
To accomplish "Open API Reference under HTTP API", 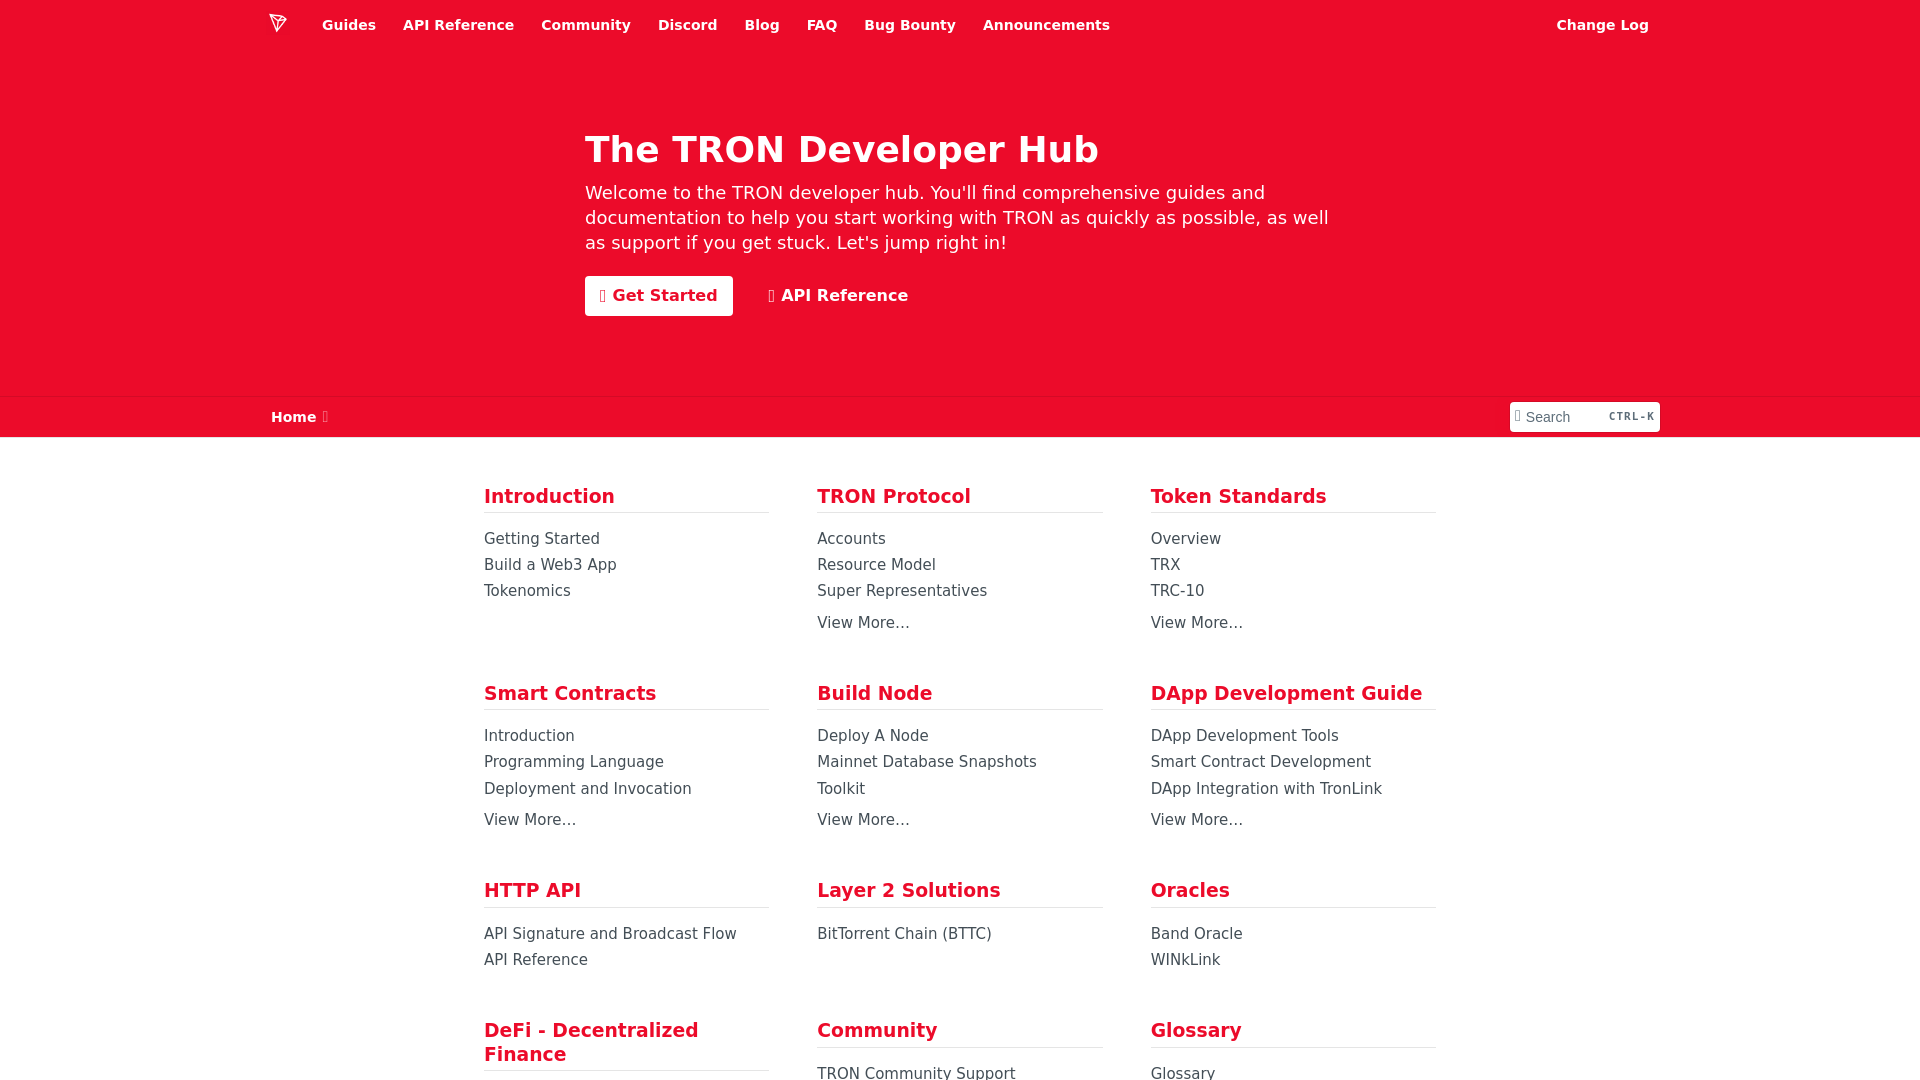I will point(536,960).
